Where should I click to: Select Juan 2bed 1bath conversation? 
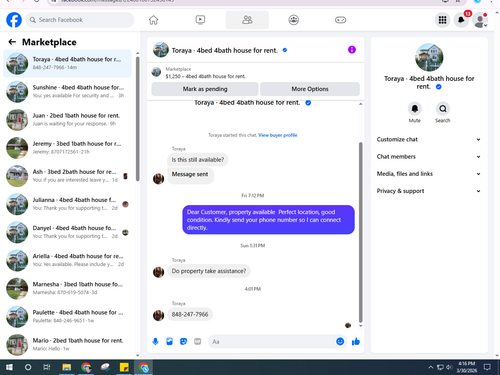67,119
